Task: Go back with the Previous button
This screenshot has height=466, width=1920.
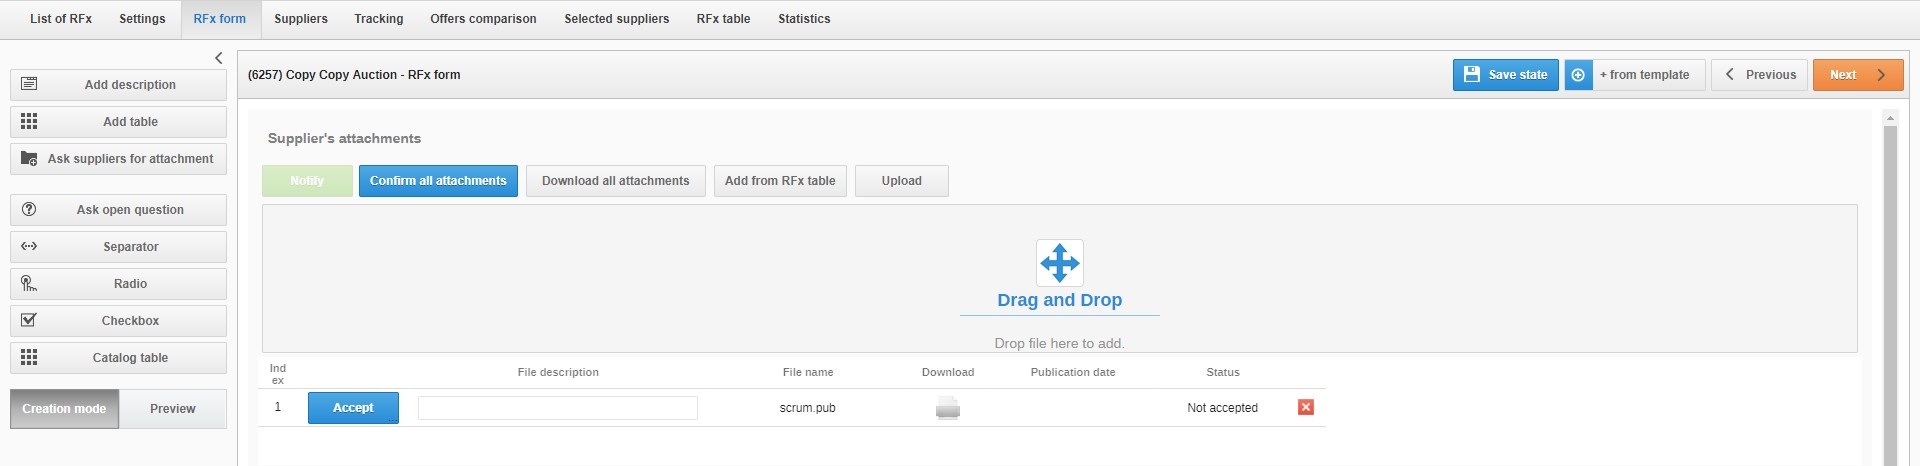Action: click(1759, 75)
